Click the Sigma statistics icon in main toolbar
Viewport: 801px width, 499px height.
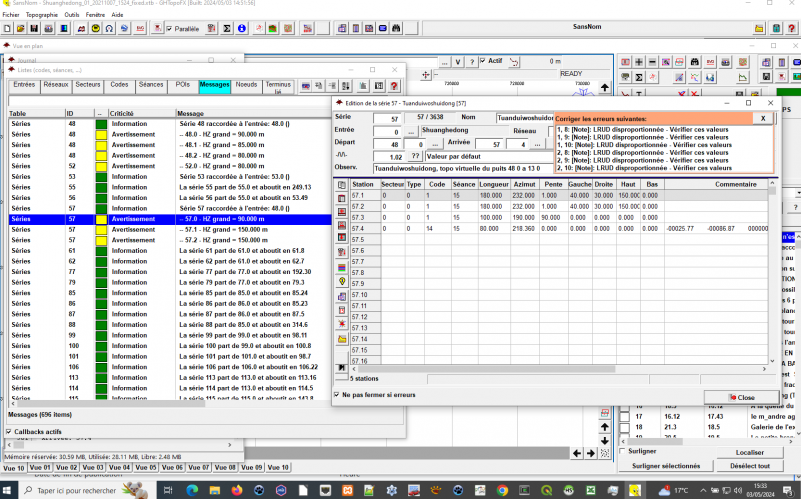(227, 29)
